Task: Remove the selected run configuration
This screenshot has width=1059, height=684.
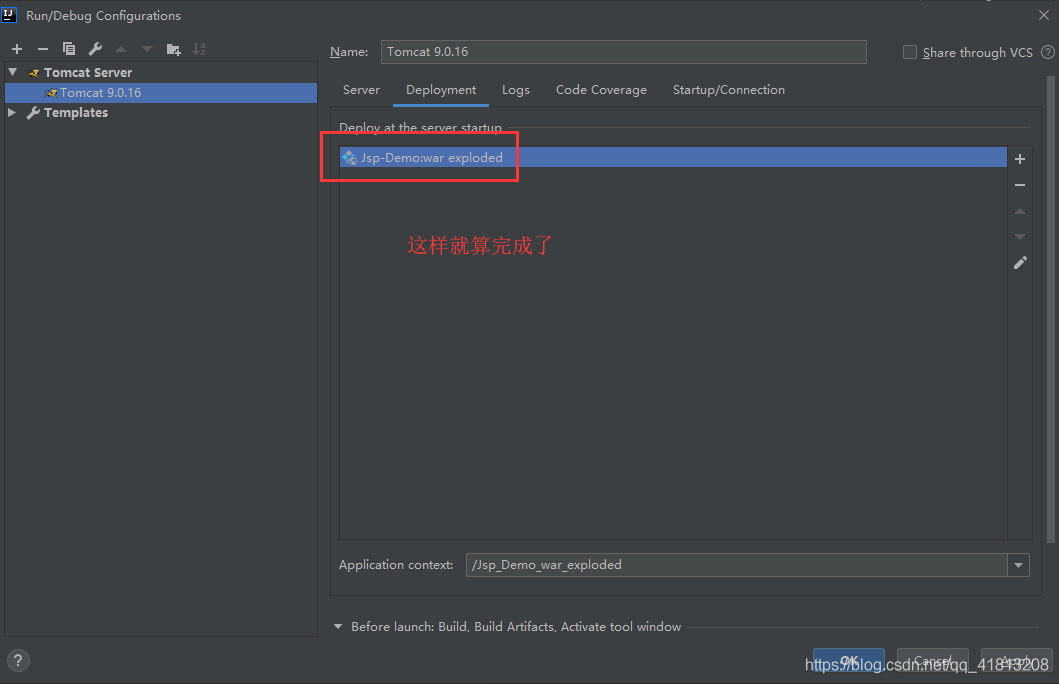Action: [x=42, y=48]
